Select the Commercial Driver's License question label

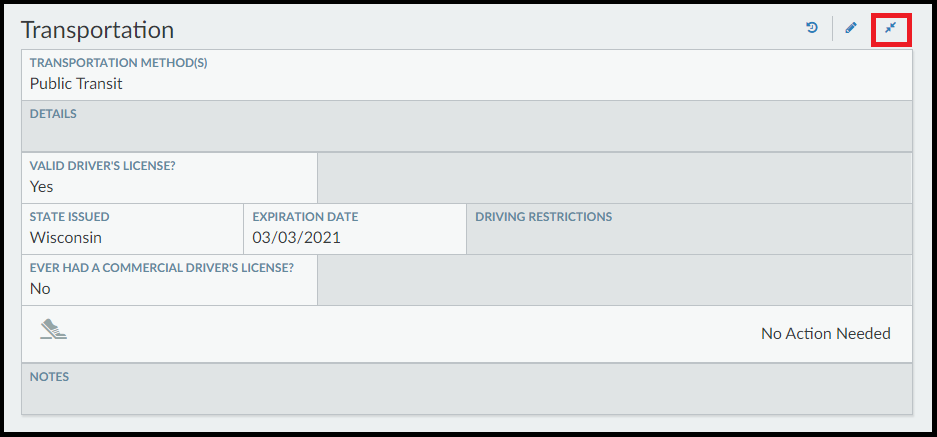click(162, 268)
